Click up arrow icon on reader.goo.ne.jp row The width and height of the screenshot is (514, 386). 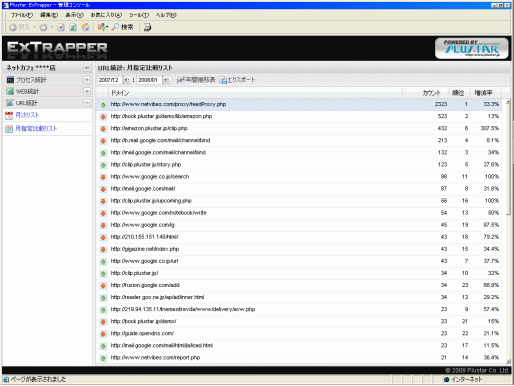coord(103,298)
